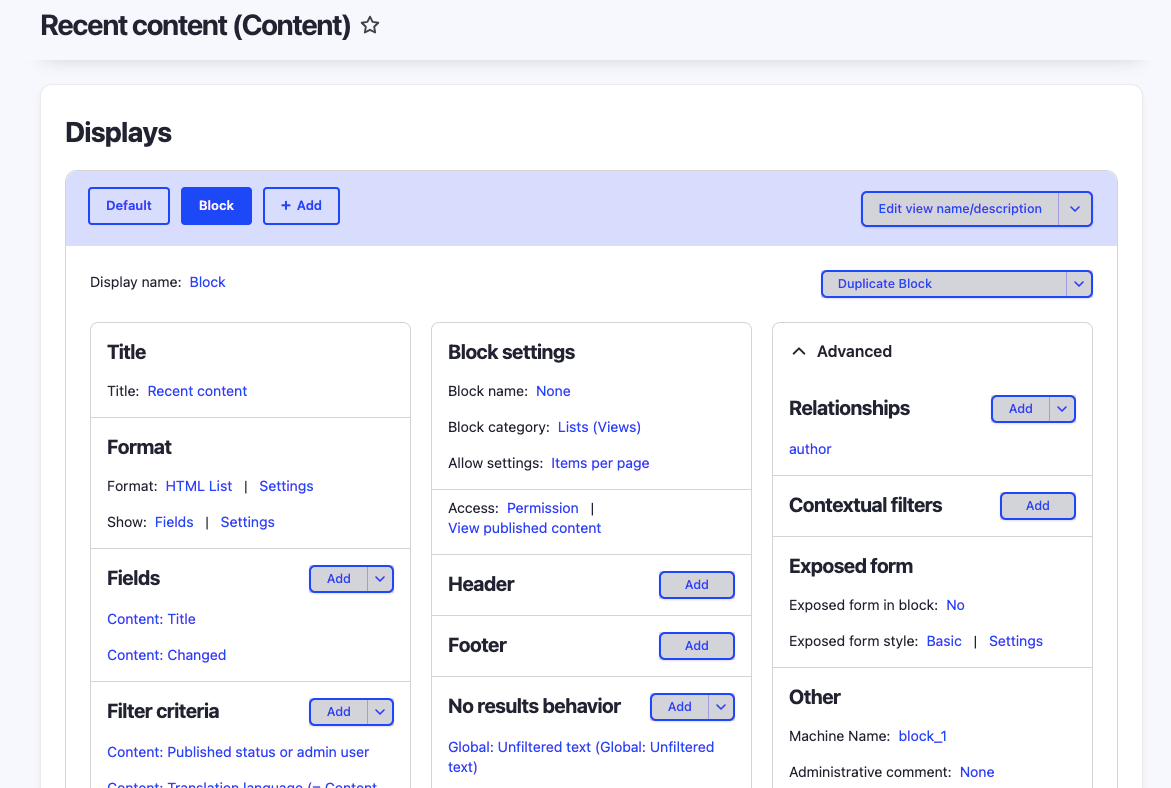
Task: Edit the block_1 machine name link
Action: [x=922, y=736]
